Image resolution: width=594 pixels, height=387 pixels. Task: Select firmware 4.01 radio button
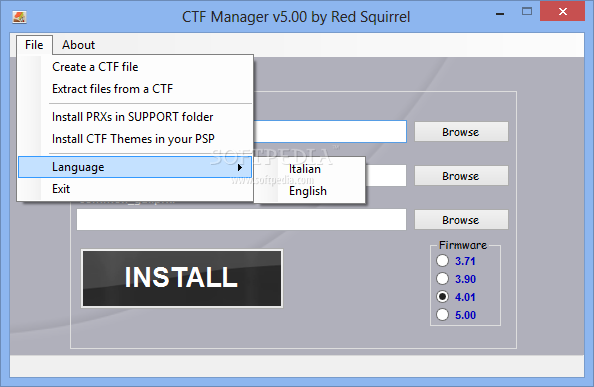(442, 296)
